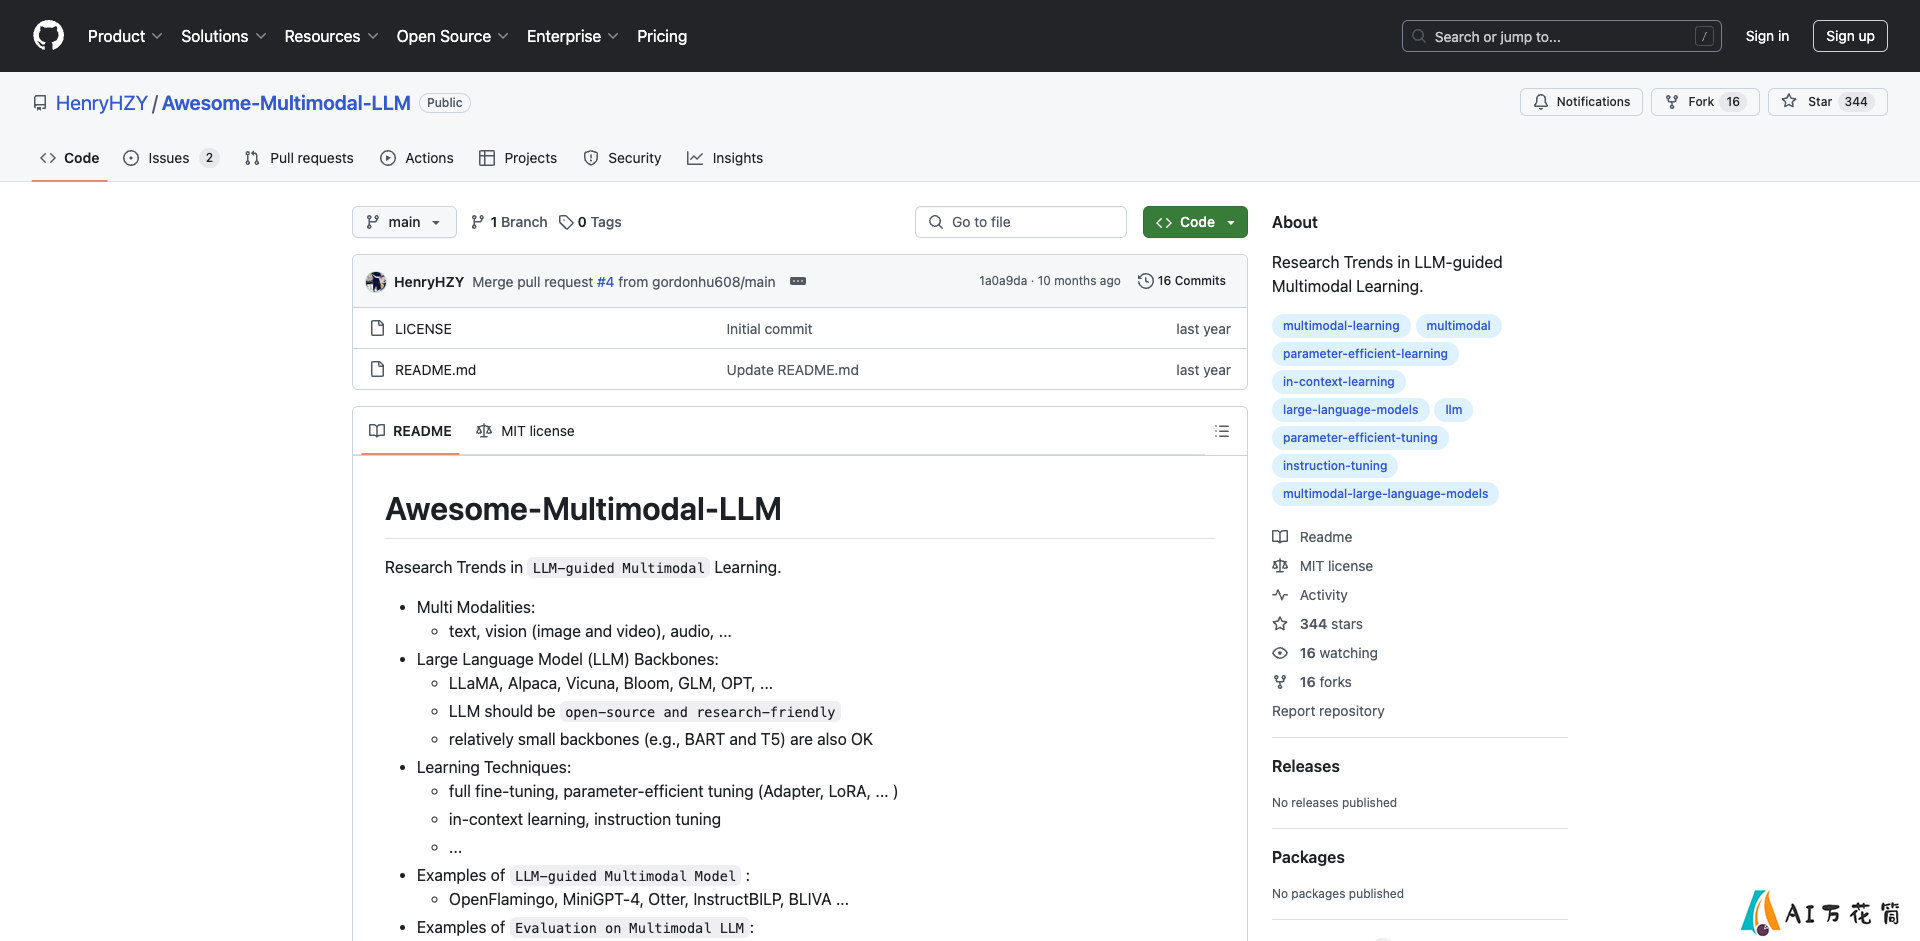
Task: Open the Readme sidebar link
Action: [x=1312, y=537]
